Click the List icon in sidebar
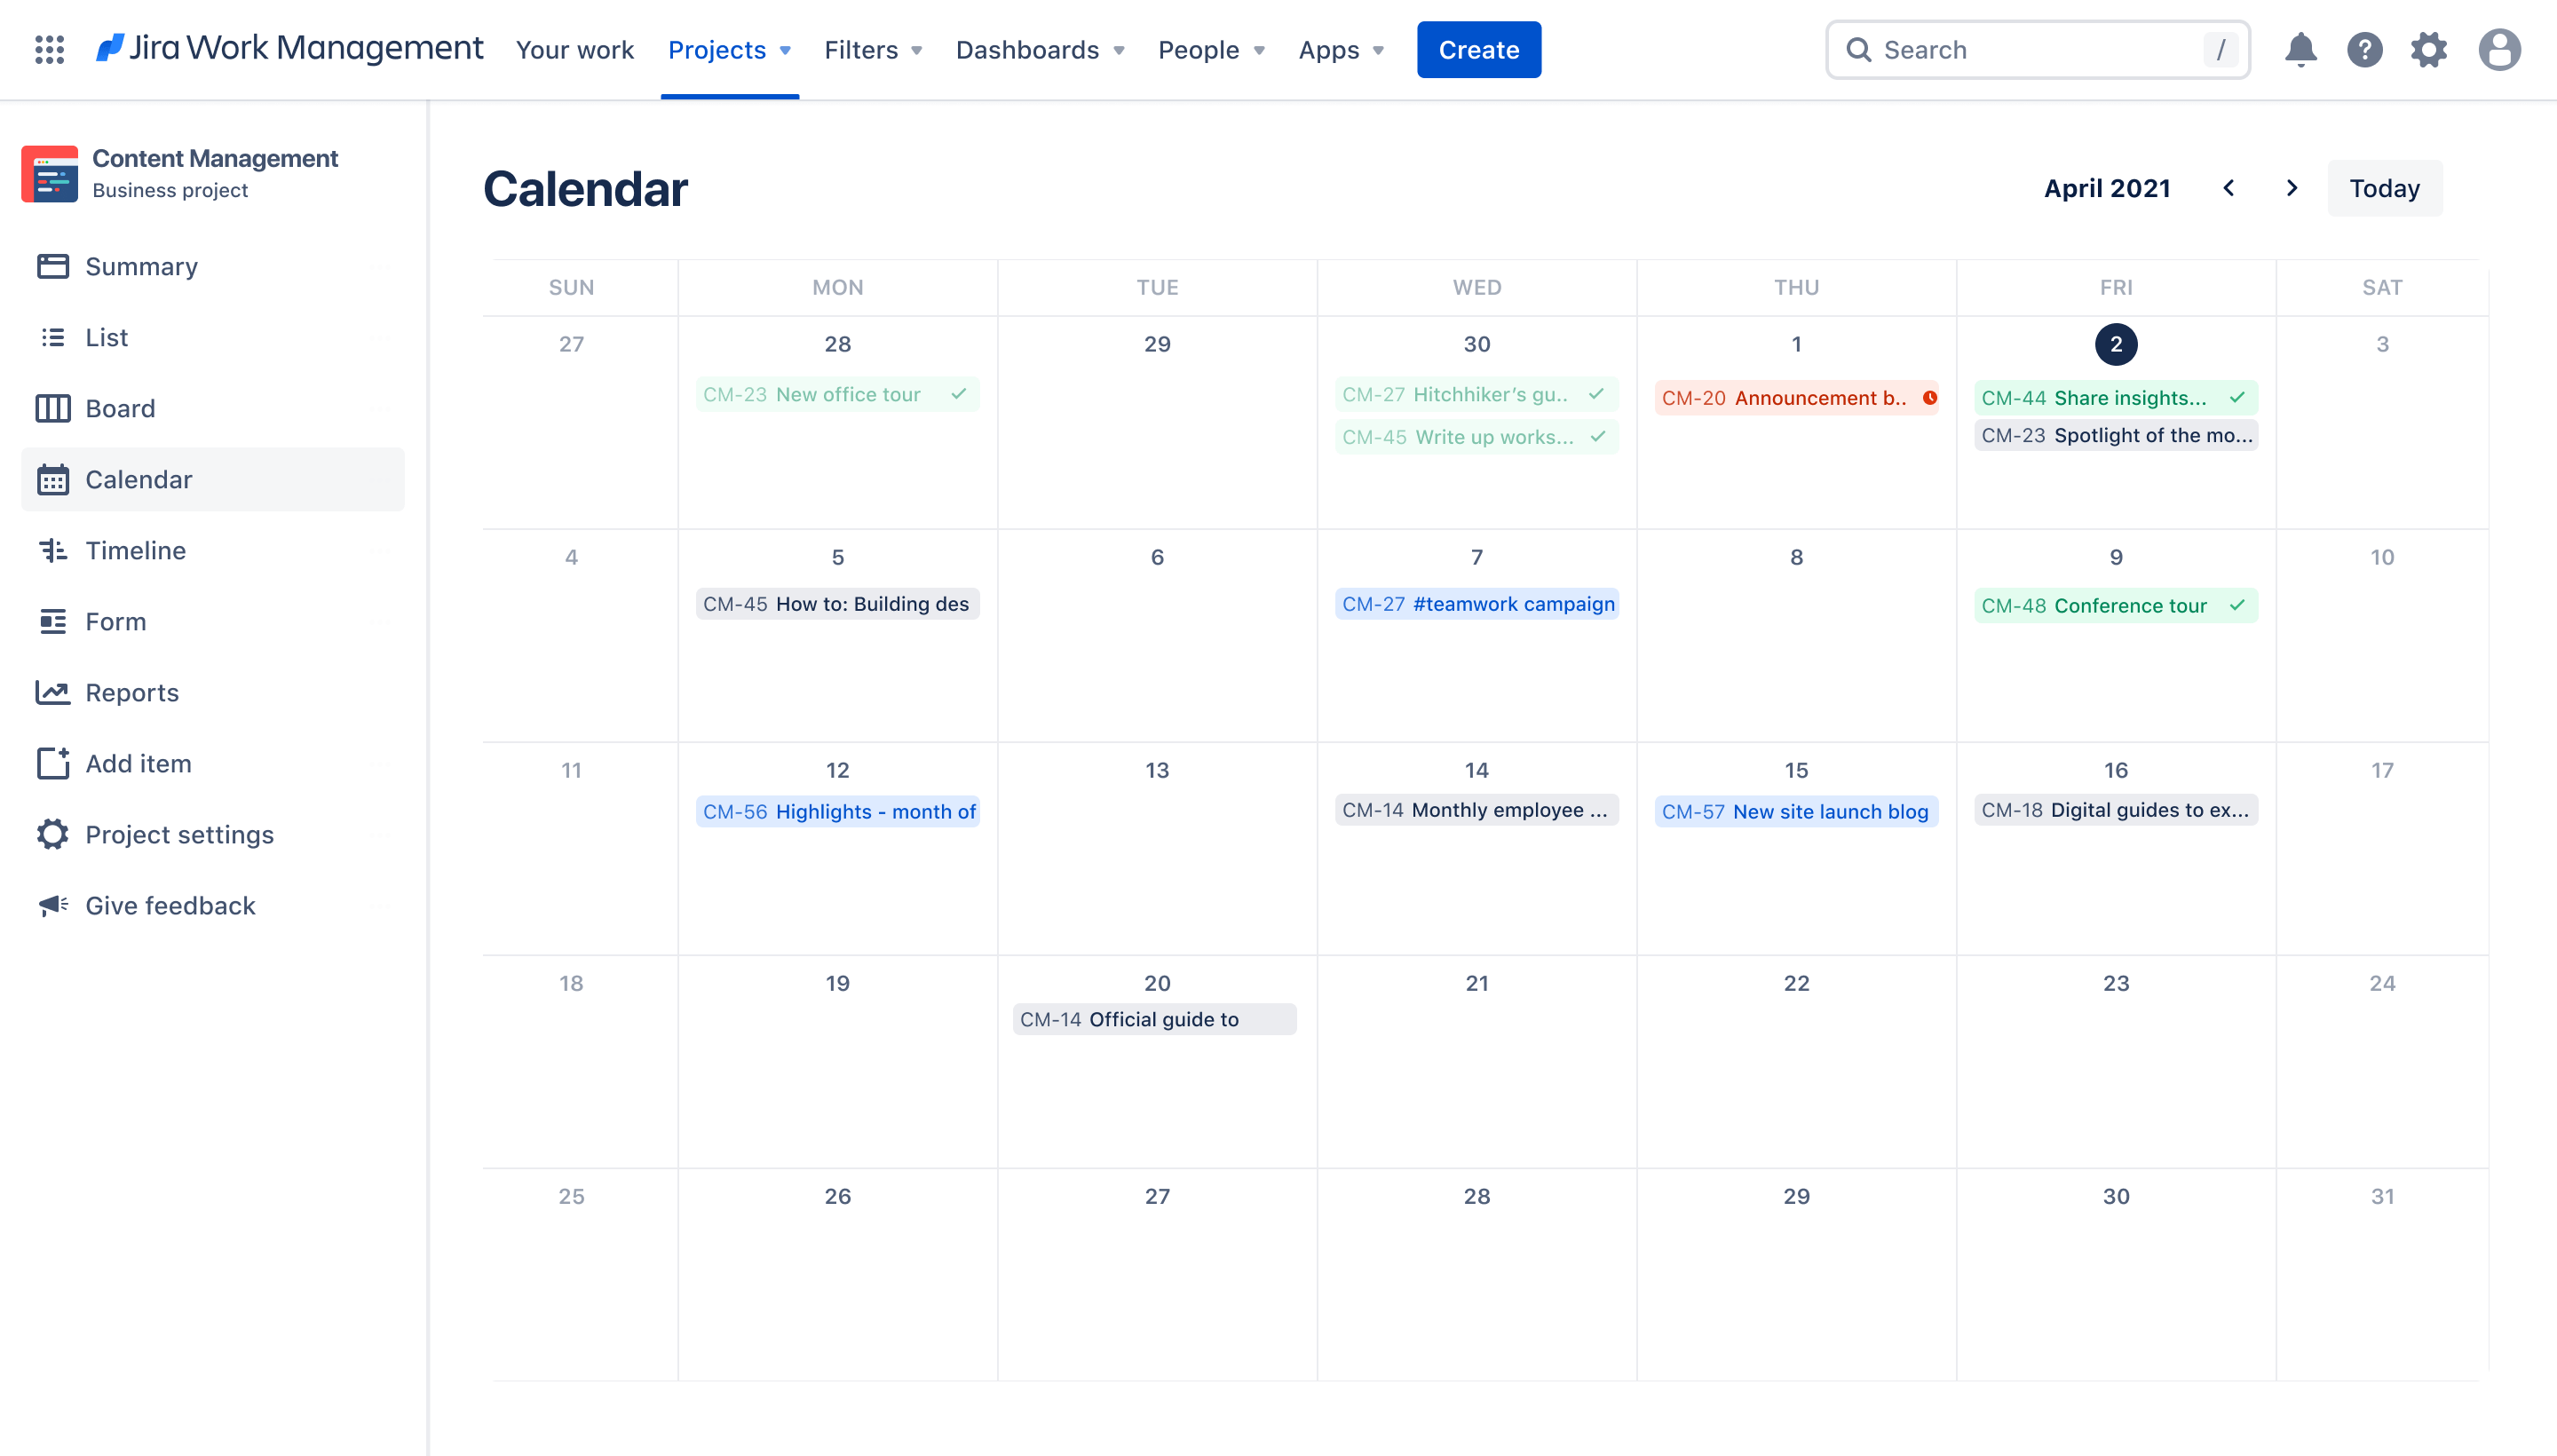 [52, 336]
